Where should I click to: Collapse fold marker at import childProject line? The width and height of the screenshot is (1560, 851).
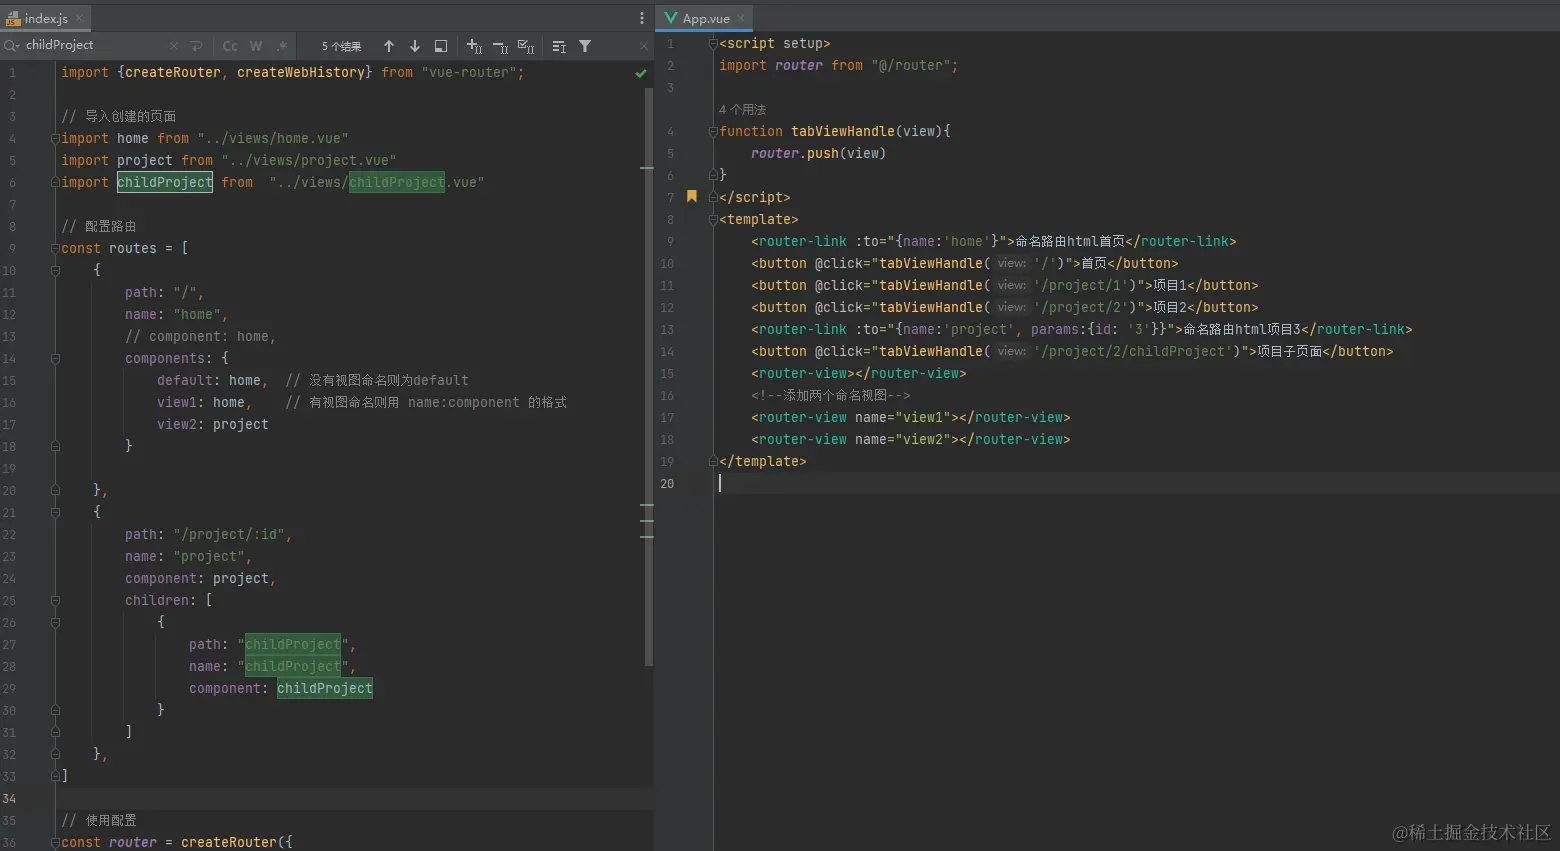click(56, 183)
